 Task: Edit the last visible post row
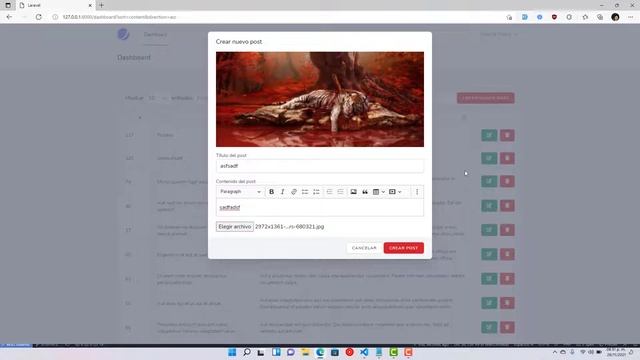coord(489,327)
